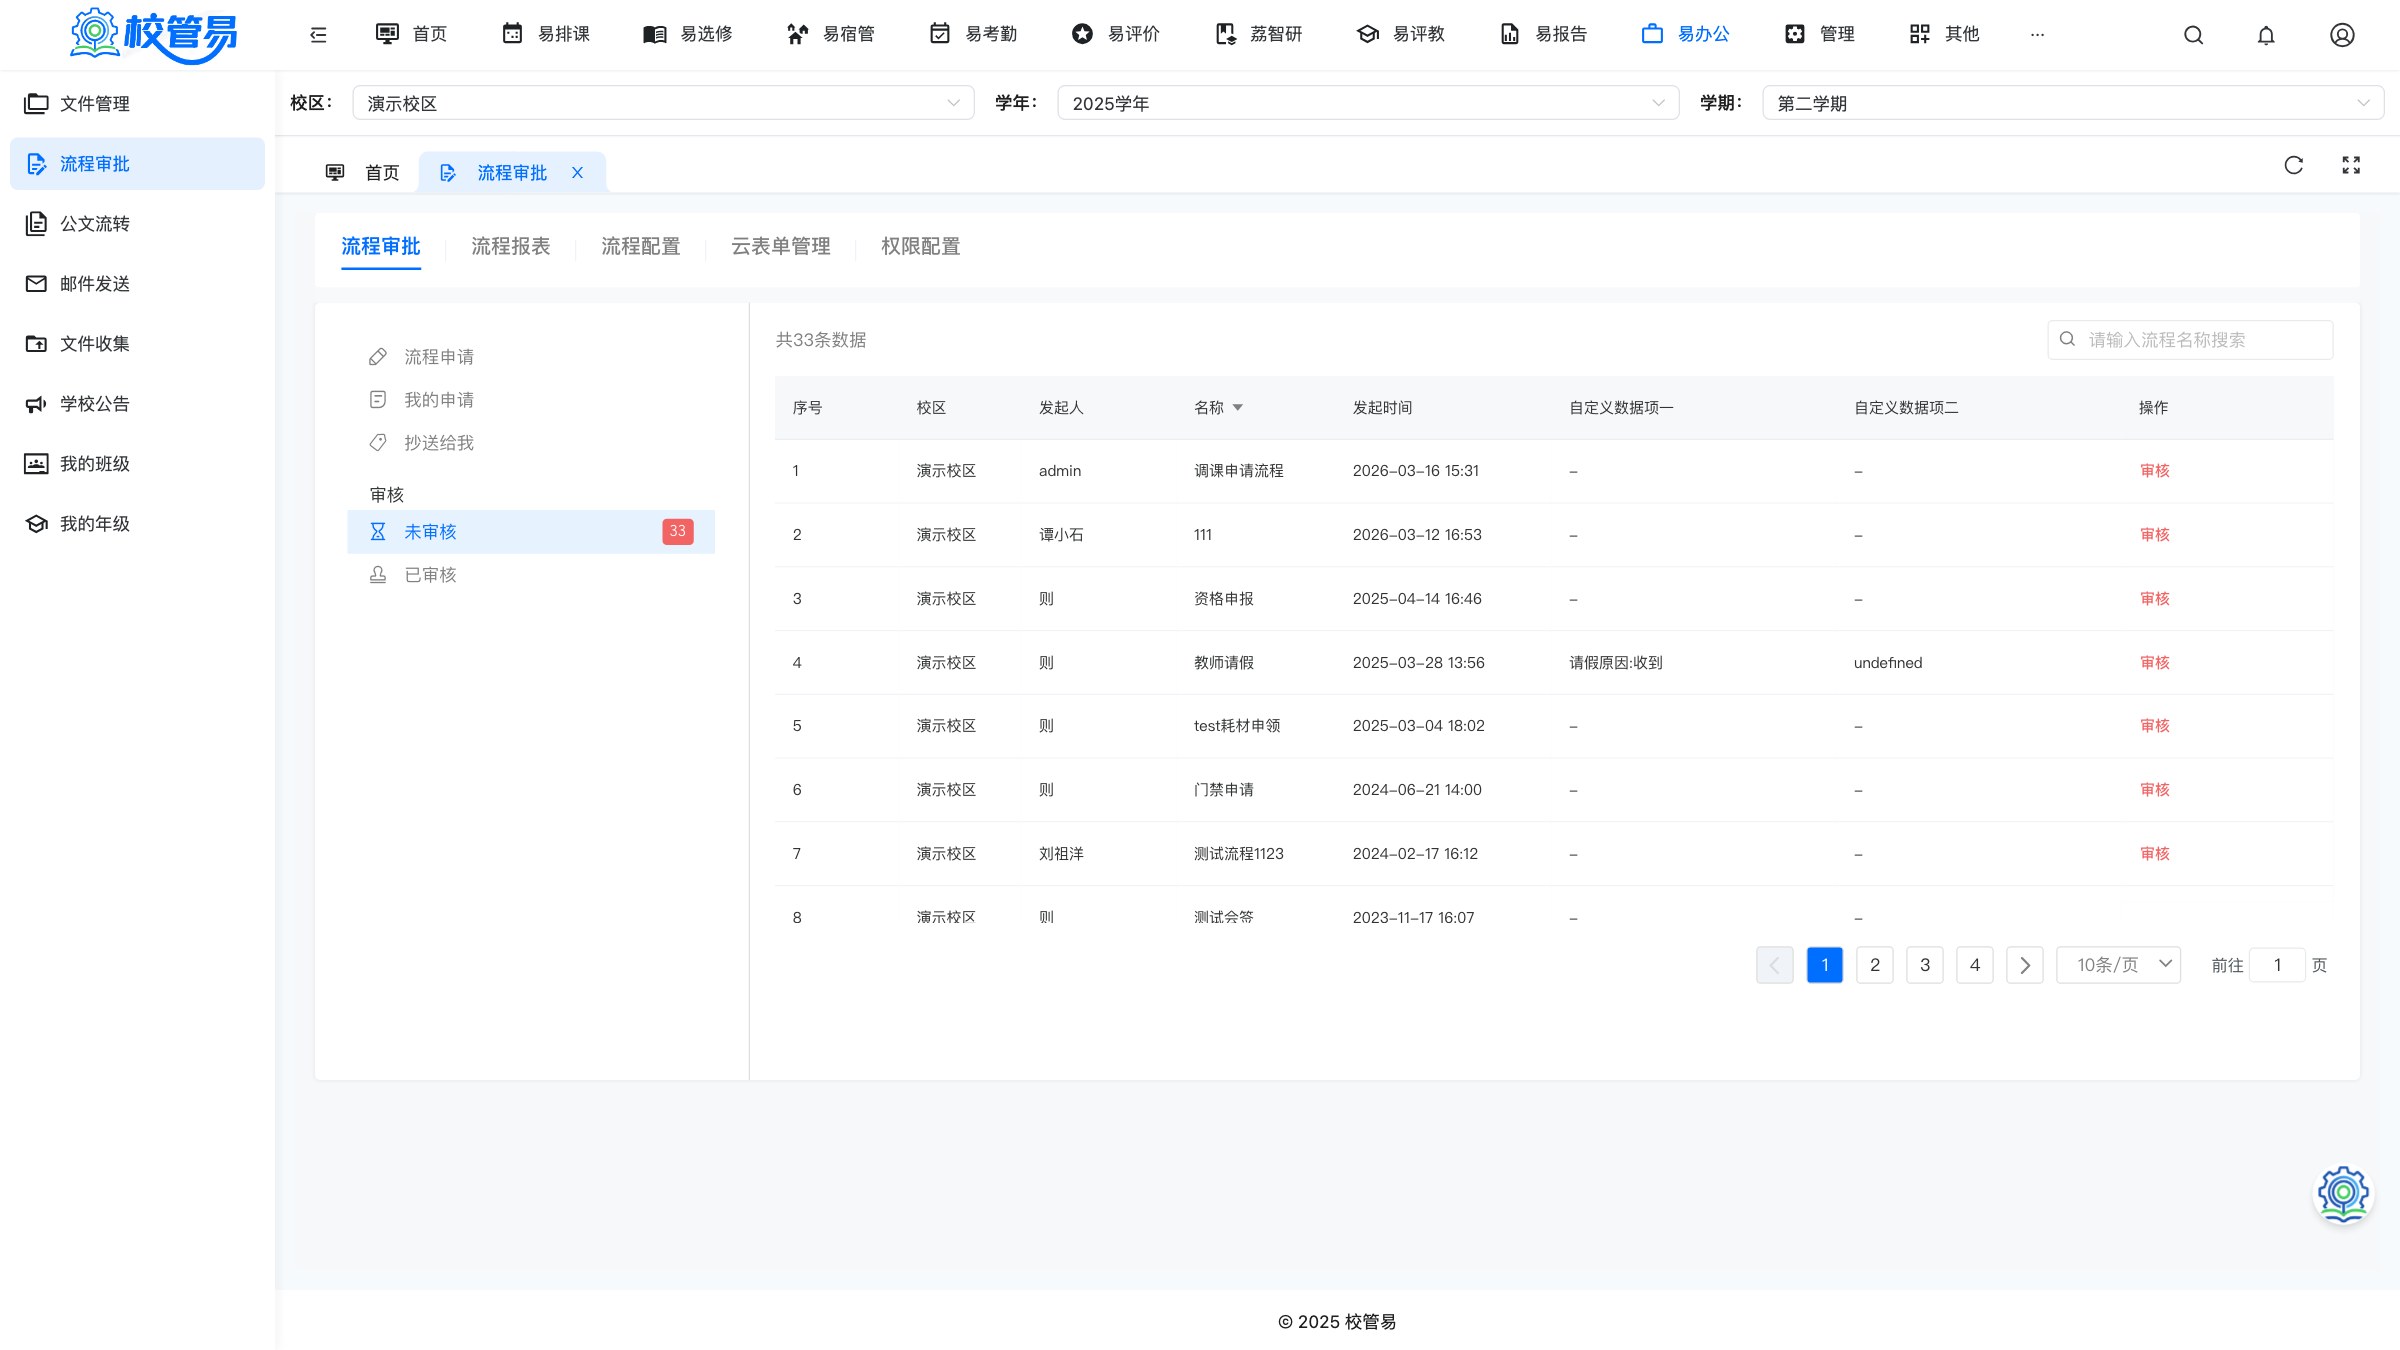
Task: Click the 校管易 logo
Action: point(154,35)
